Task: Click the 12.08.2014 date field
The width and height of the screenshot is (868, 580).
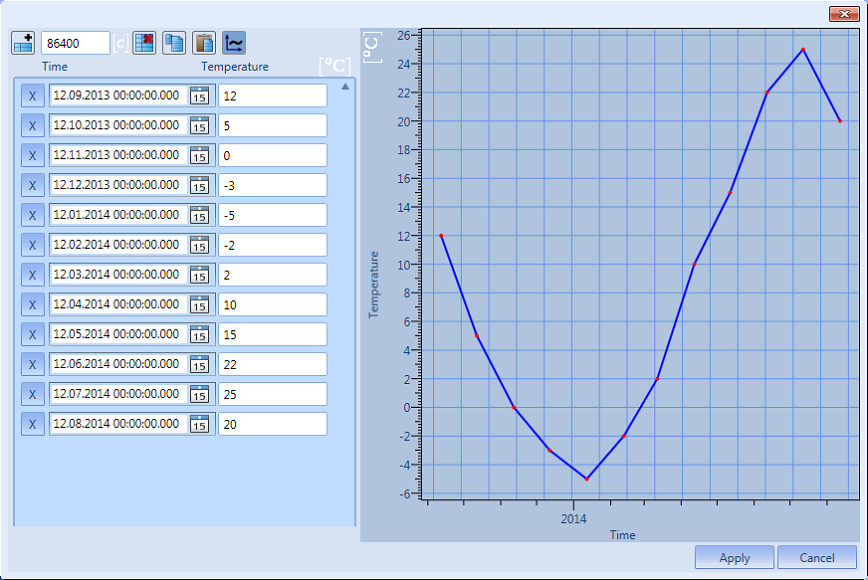Action: [118, 424]
